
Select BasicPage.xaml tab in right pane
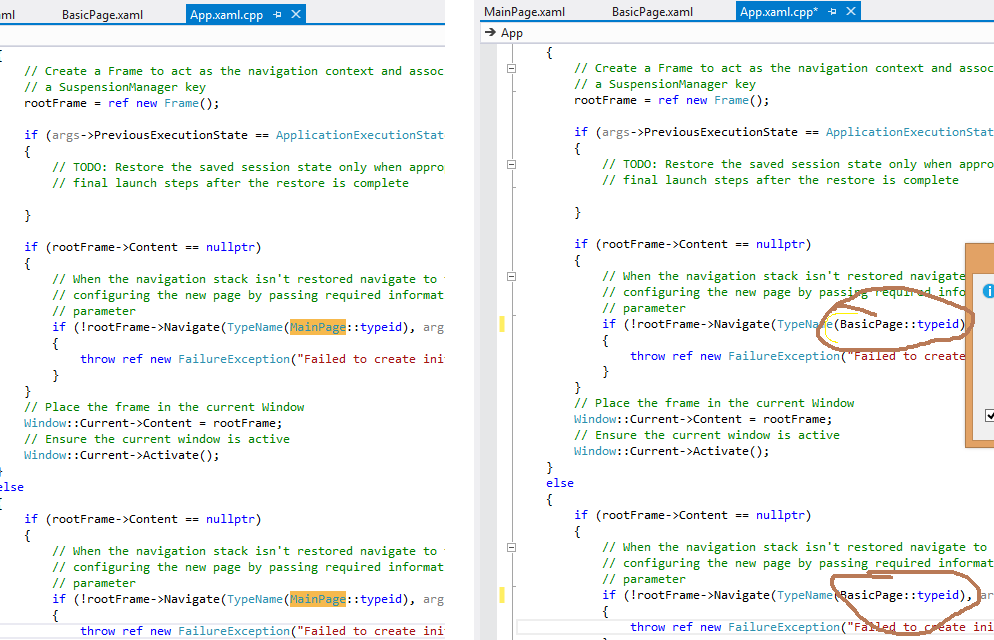pyautogui.click(x=652, y=11)
